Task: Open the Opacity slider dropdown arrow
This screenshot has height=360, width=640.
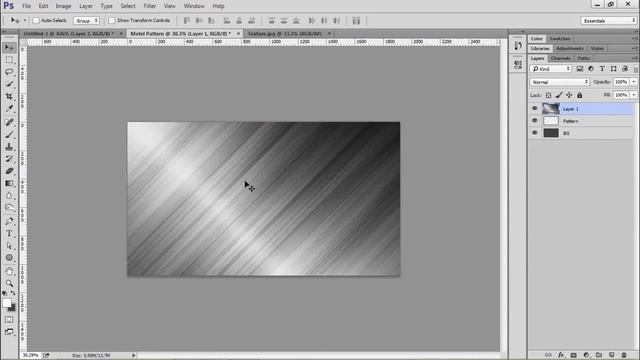Action: [634, 82]
